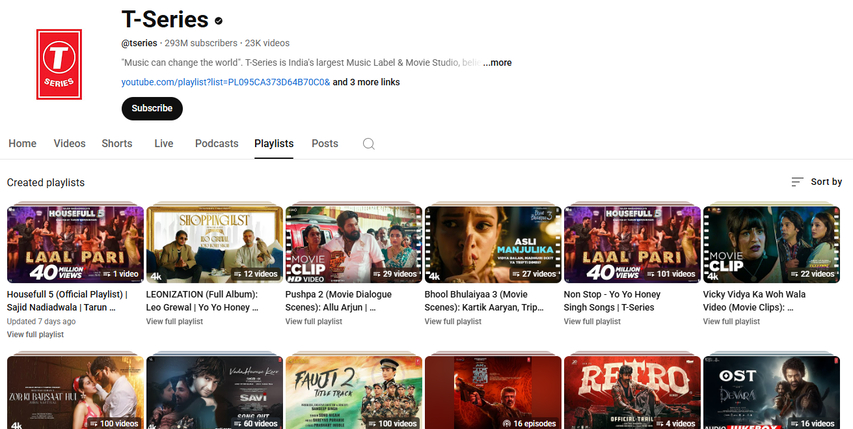Screen dimensions: 853x429
Task: Click 'Updated 7 days ago' text
Action: [41, 321]
